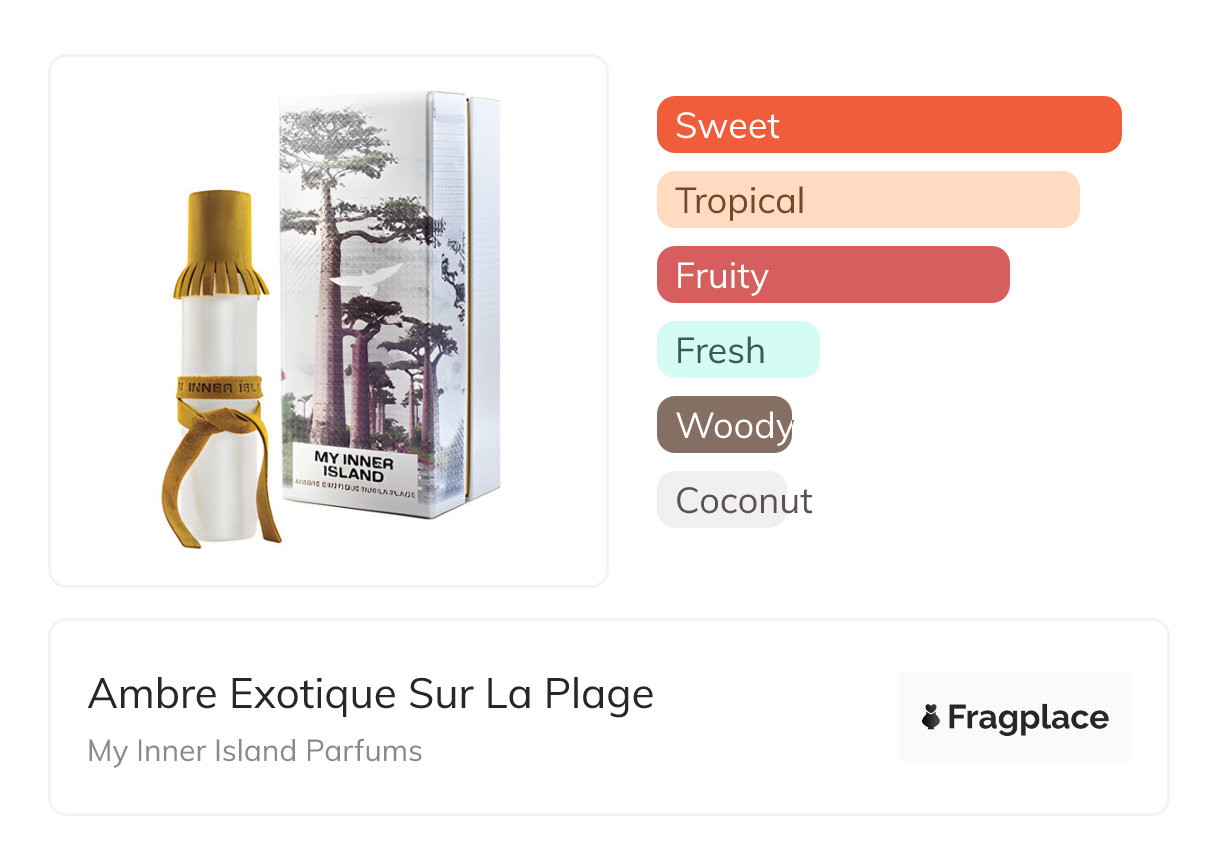The height and width of the screenshot is (864, 1218).
Task: Choose the Fruity accord bar
Action: [833, 275]
